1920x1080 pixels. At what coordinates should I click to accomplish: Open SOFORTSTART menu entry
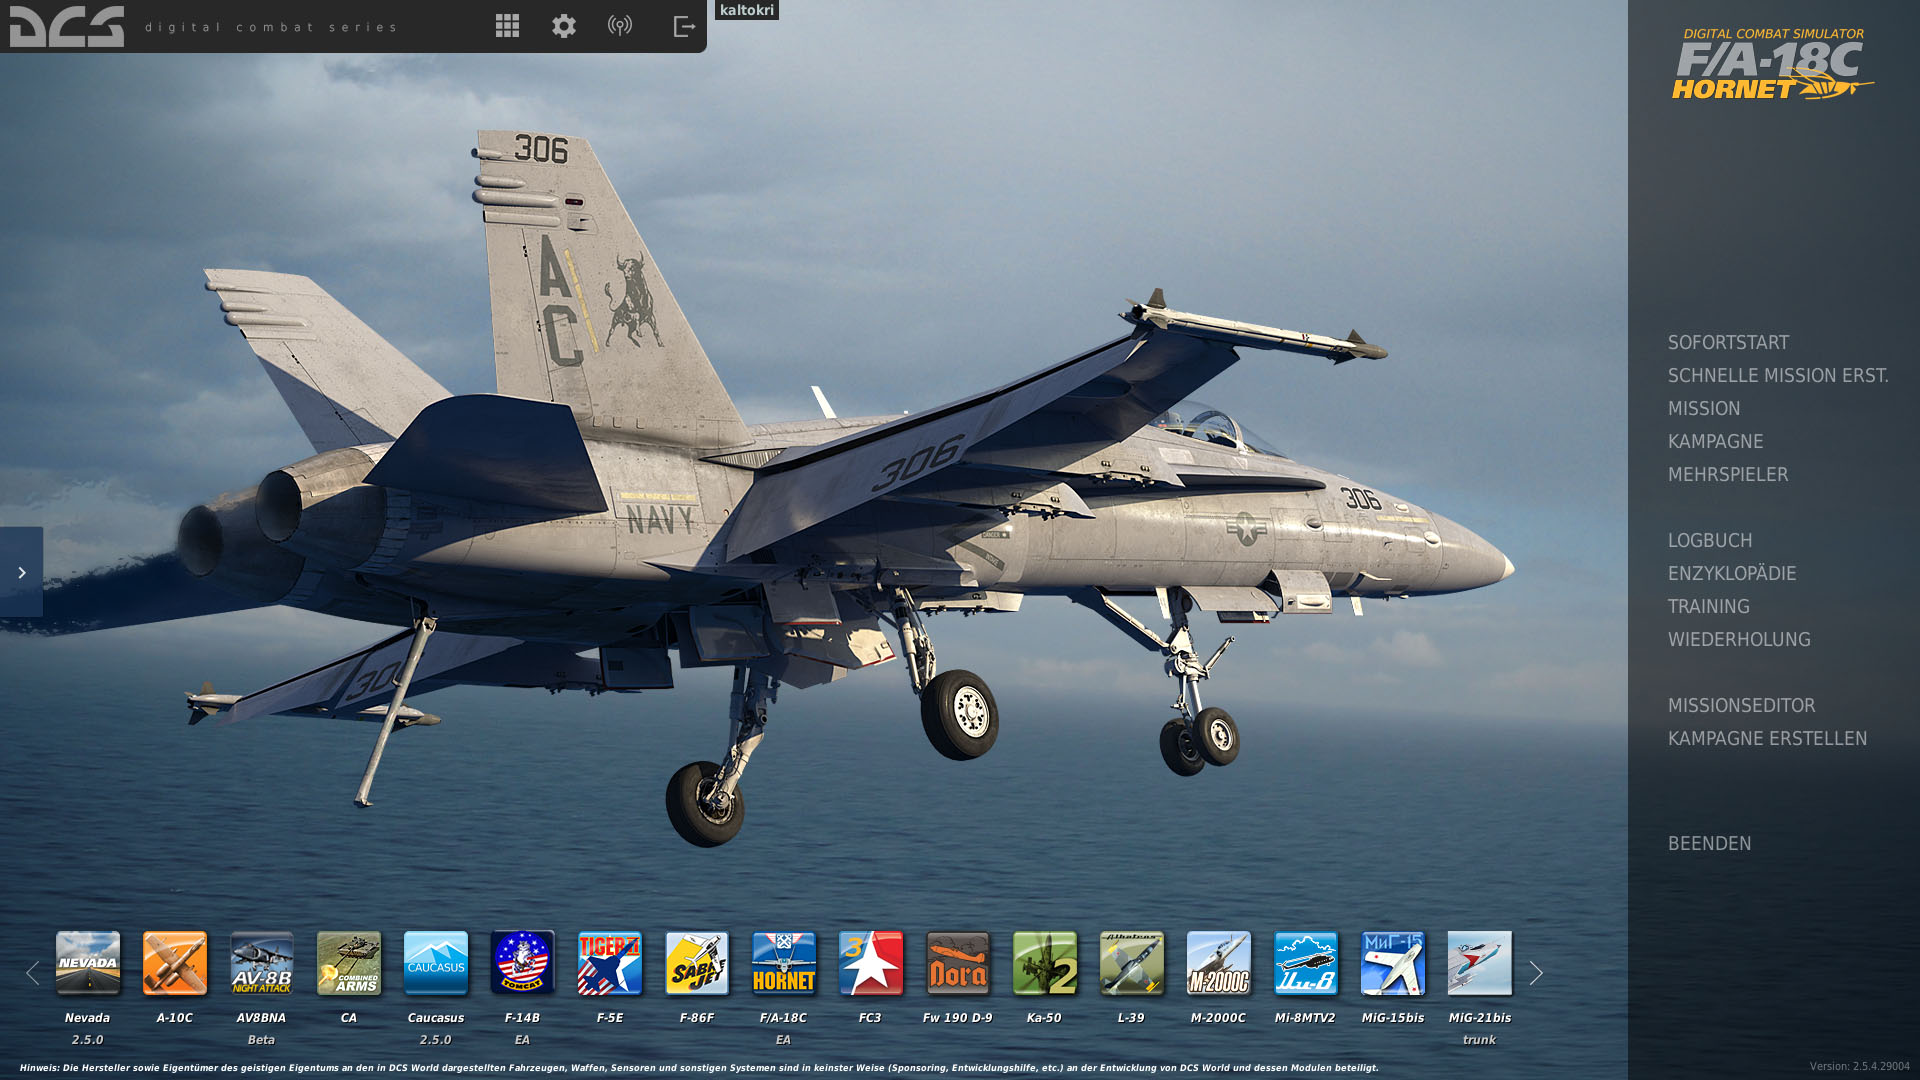click(1728, 342)
